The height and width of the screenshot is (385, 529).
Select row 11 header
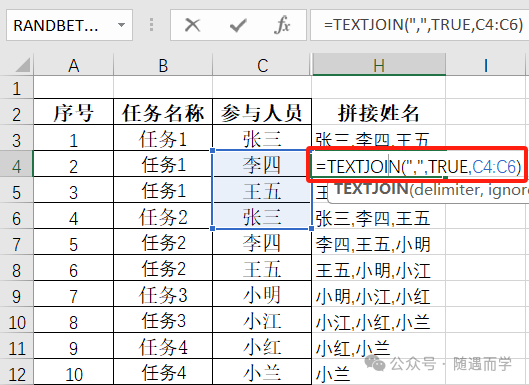[17, 347]
